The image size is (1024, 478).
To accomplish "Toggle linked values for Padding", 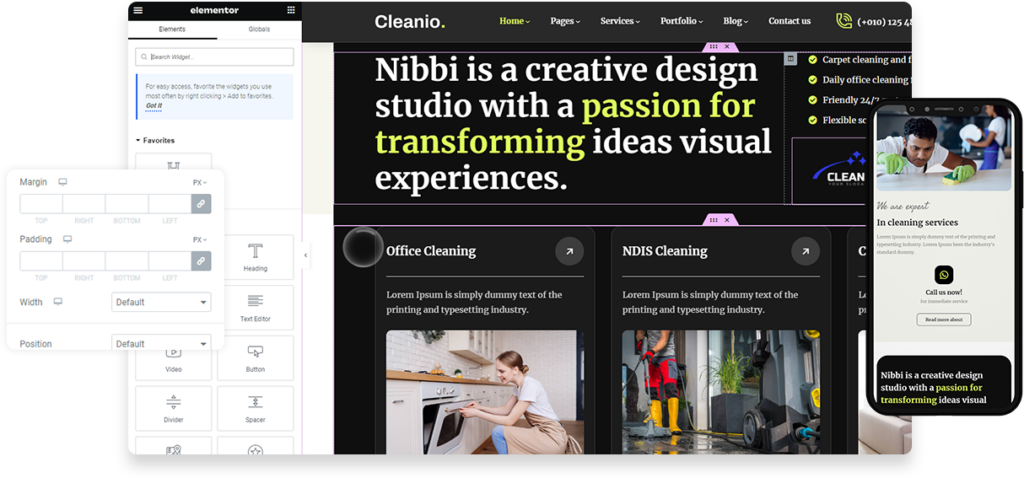I will pos(201,261).
